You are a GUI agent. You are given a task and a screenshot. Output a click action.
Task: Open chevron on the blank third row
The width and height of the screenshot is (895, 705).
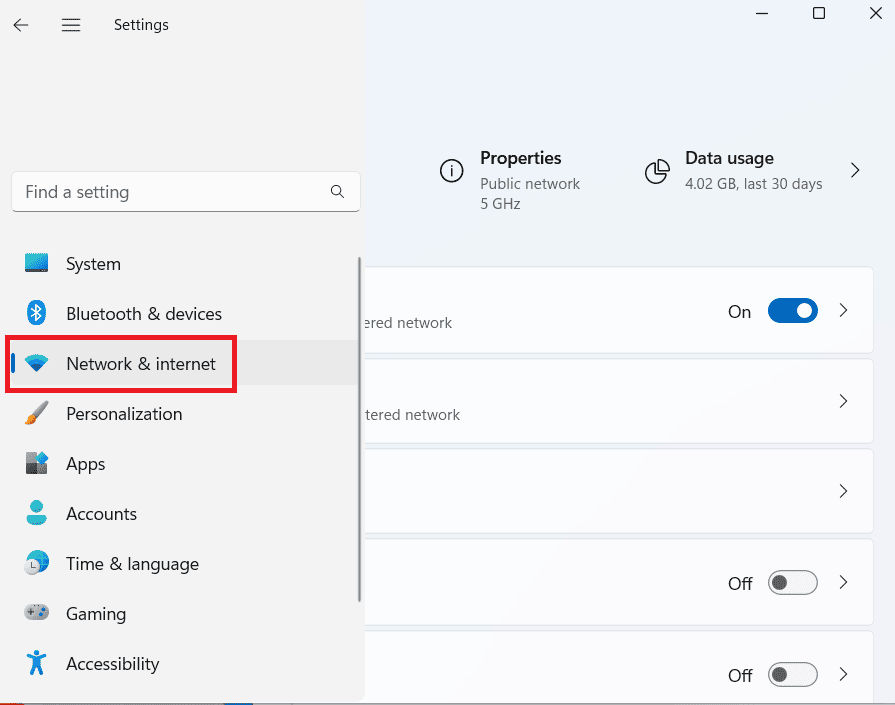[x=844, y=491]
